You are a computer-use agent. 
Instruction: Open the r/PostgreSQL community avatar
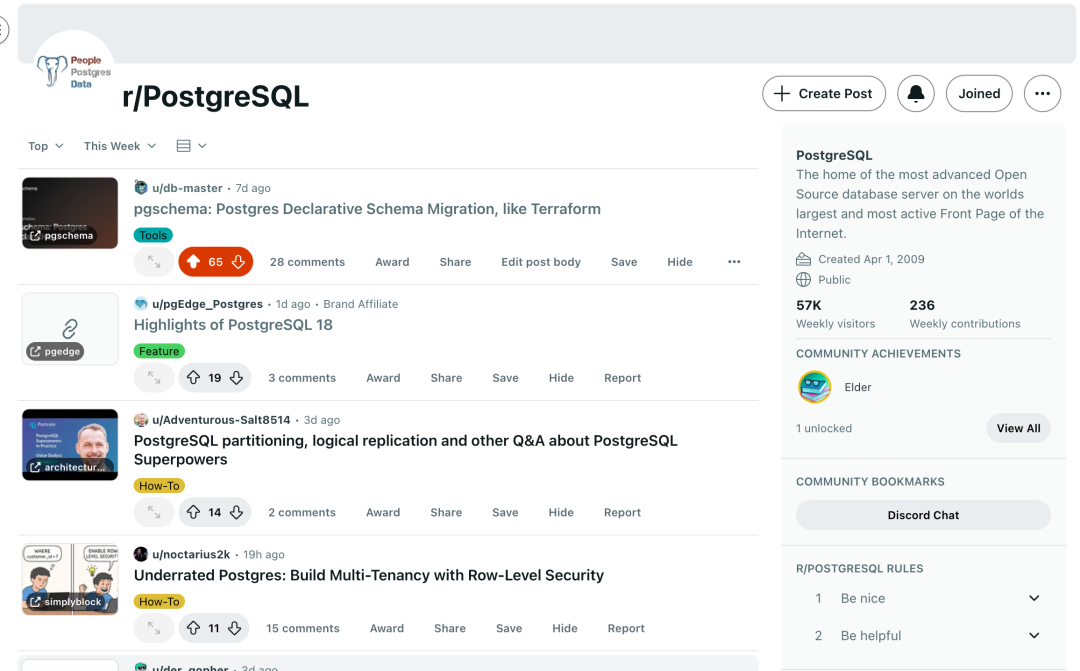pos(73,71)
